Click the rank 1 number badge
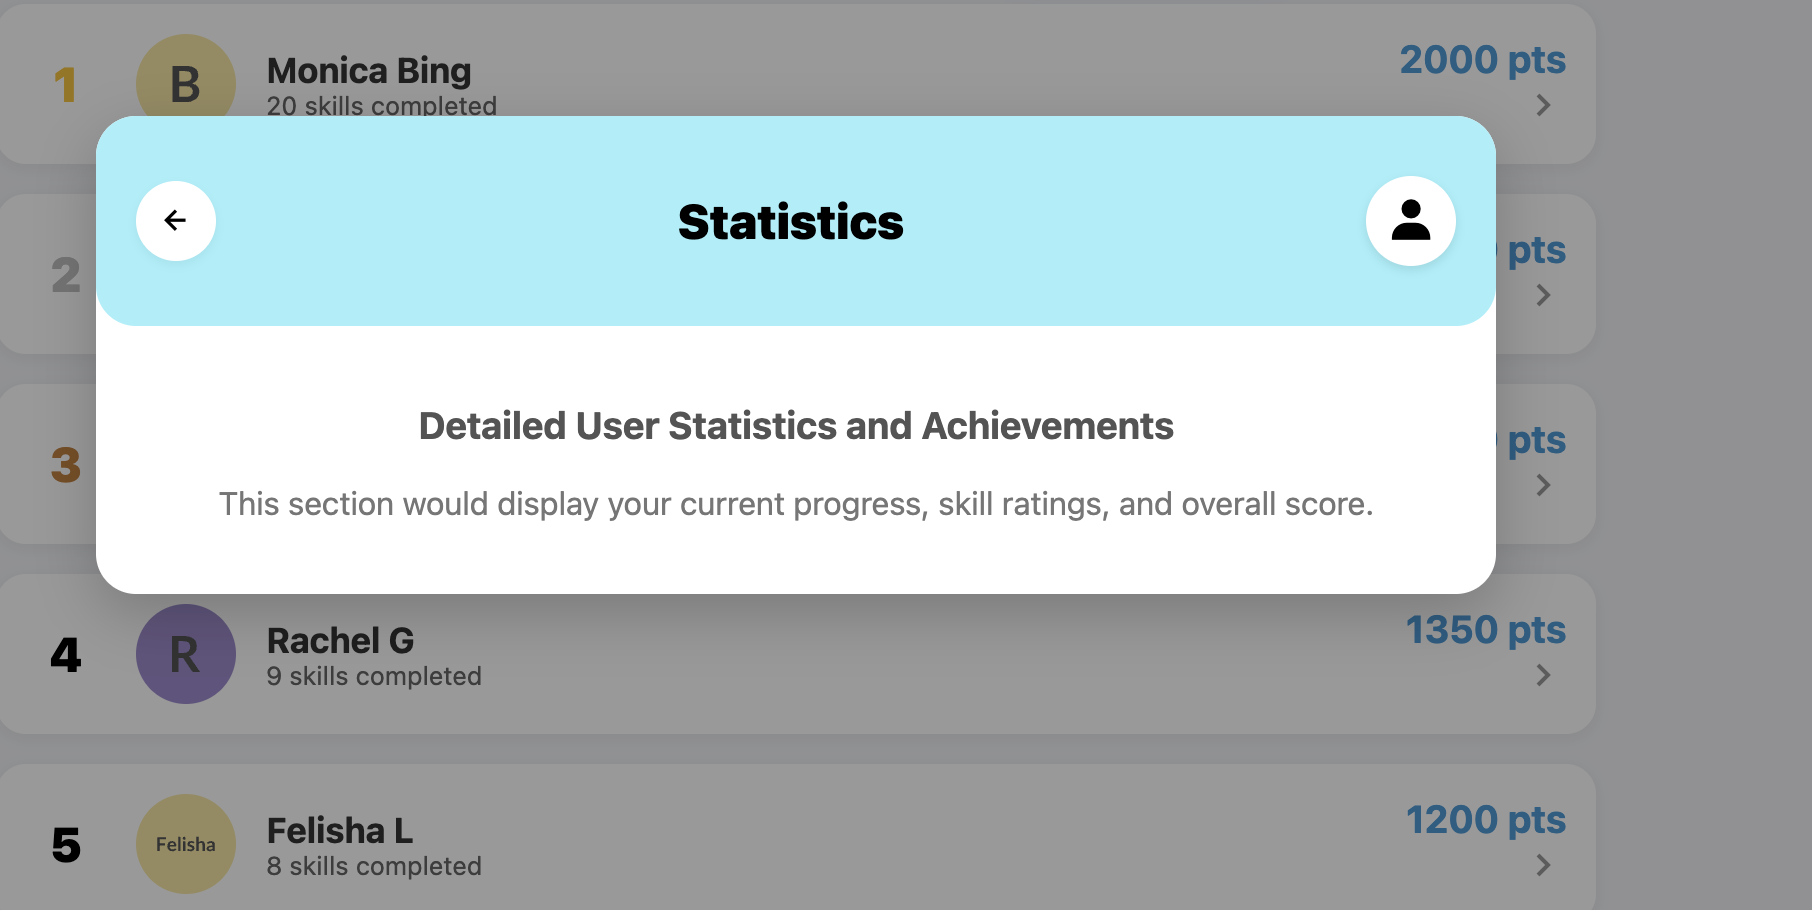The height and width of the screenshot is (910, 1812). 65,85
